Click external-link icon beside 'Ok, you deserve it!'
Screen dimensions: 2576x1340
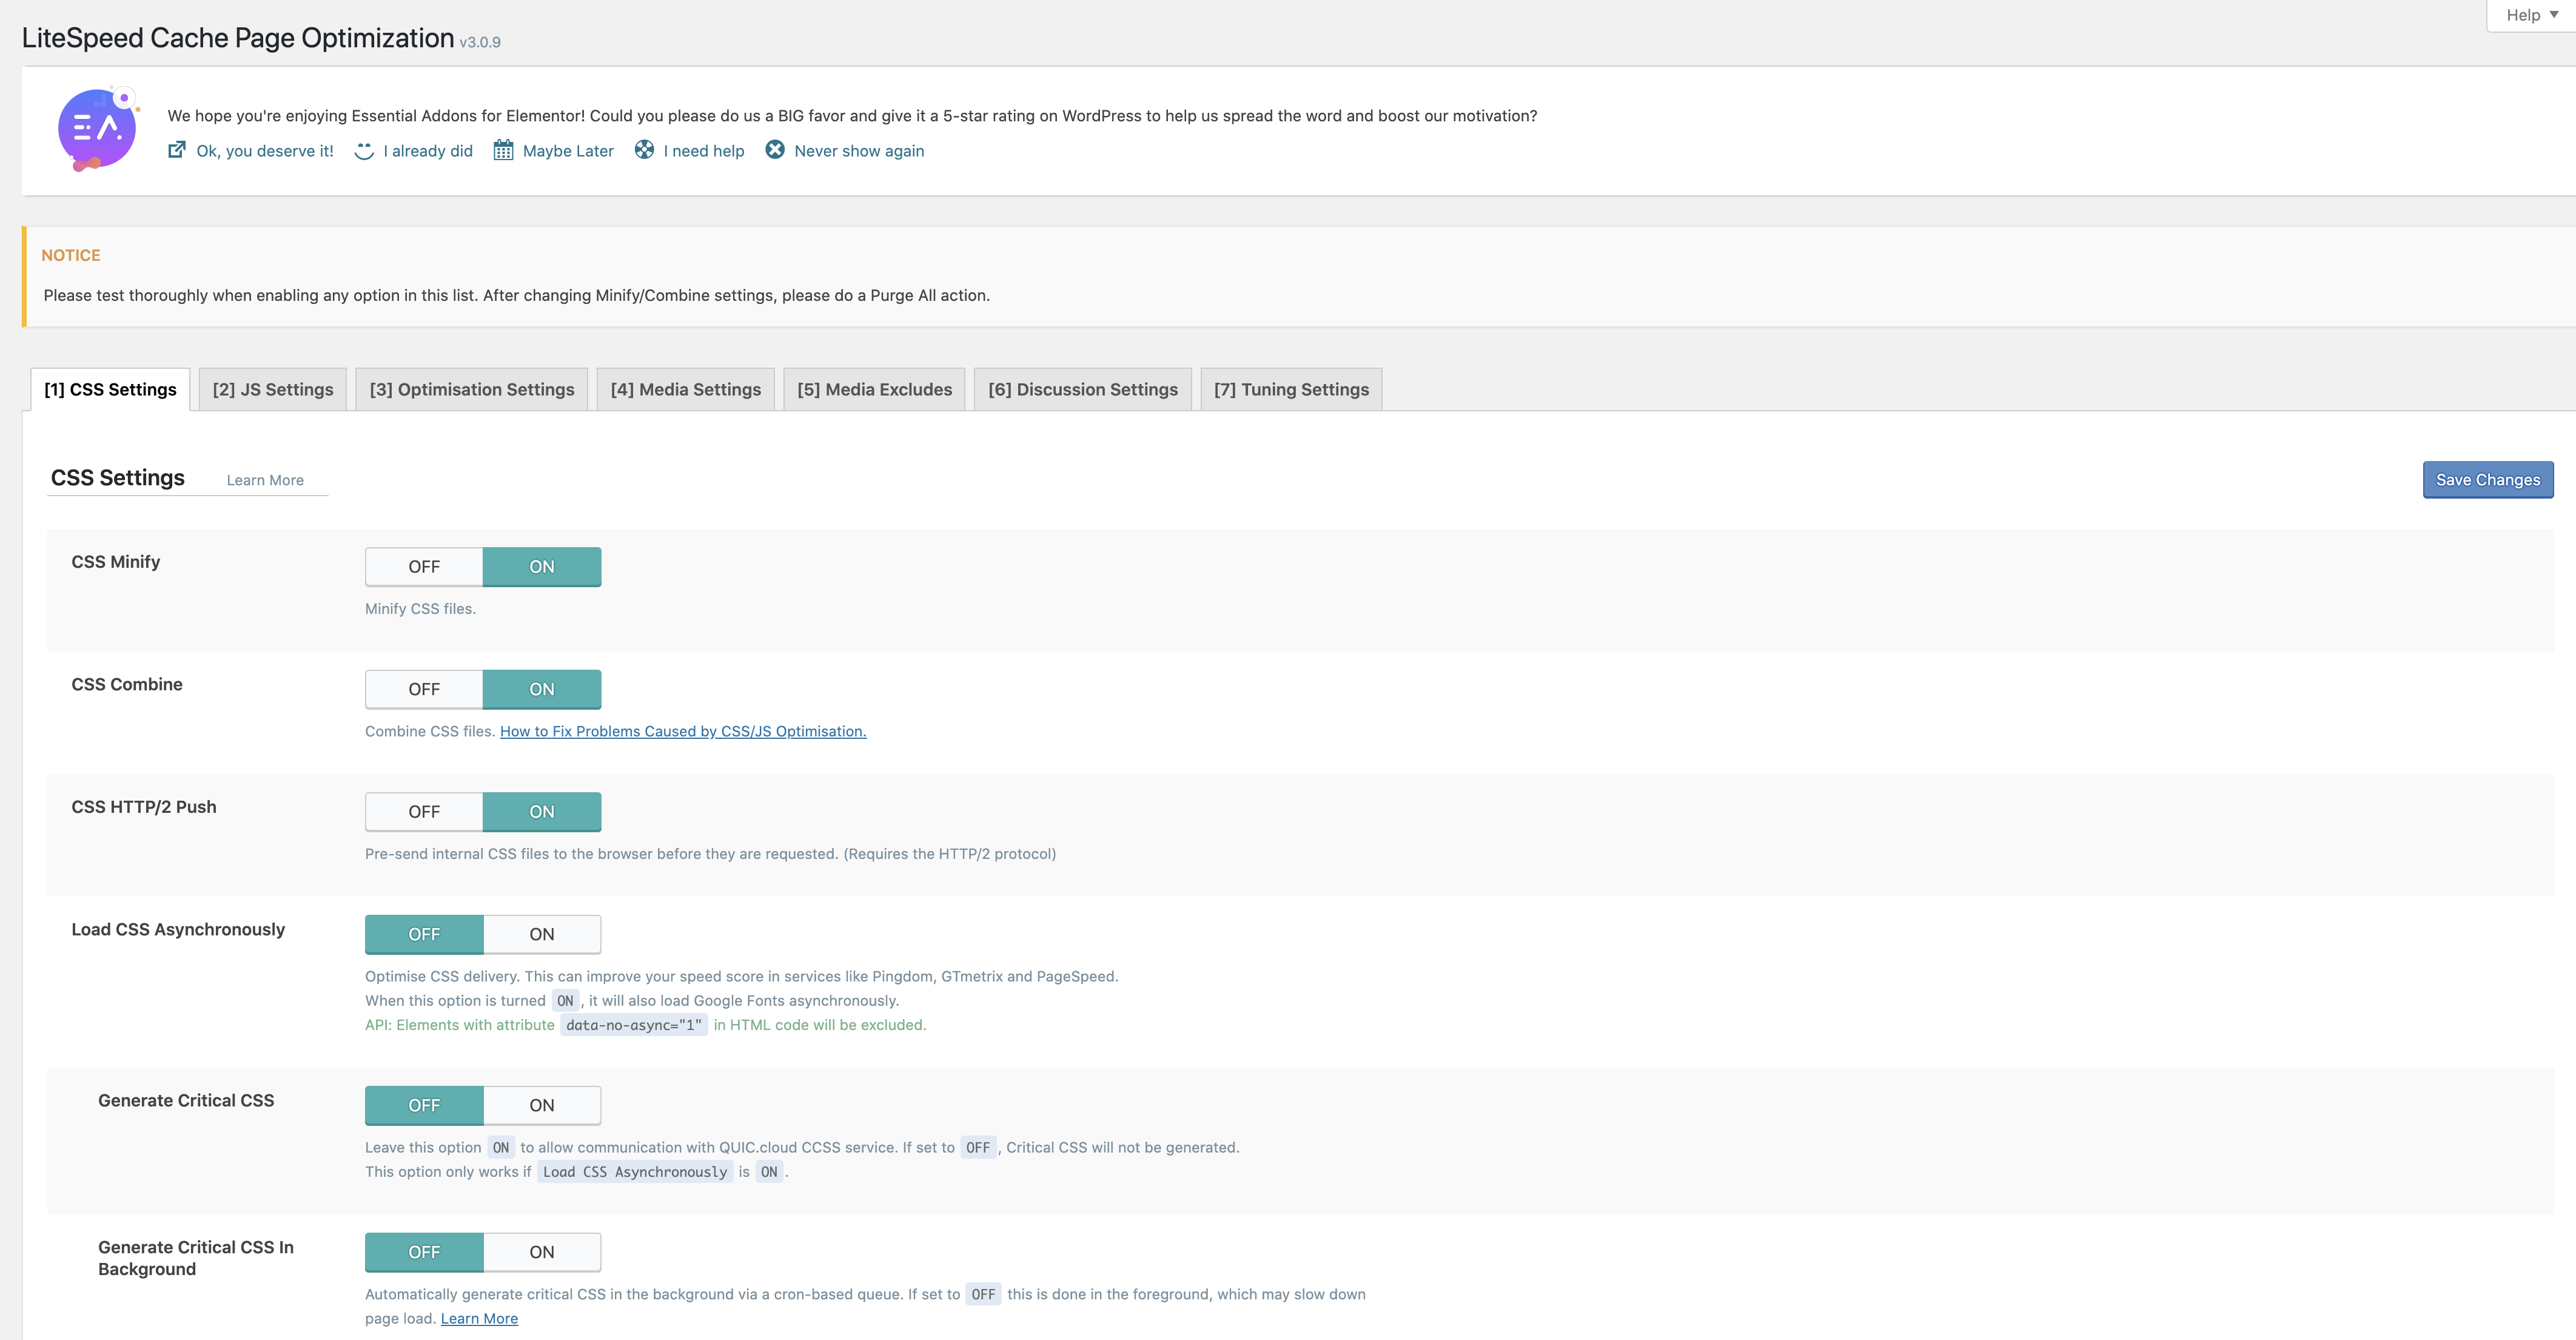pyautogui.click(x=177, y=150)
